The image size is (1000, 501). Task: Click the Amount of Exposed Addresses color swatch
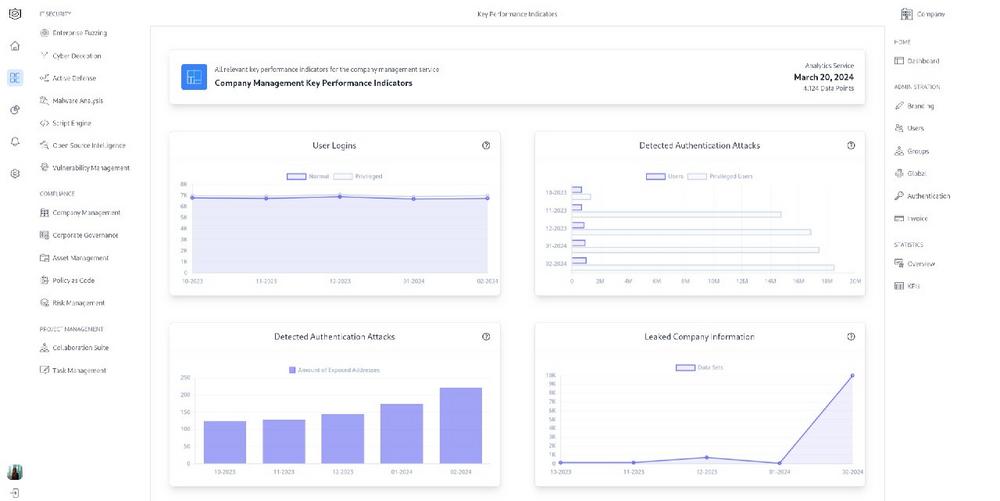tap(292, 370)
